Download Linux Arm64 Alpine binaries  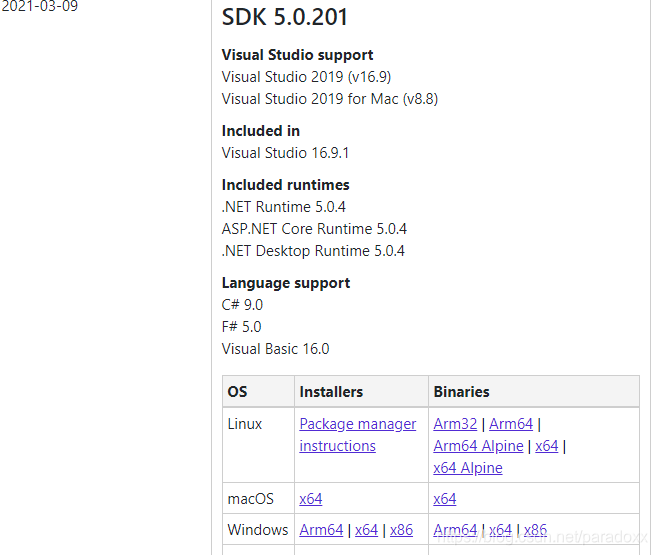coord(478,446)
